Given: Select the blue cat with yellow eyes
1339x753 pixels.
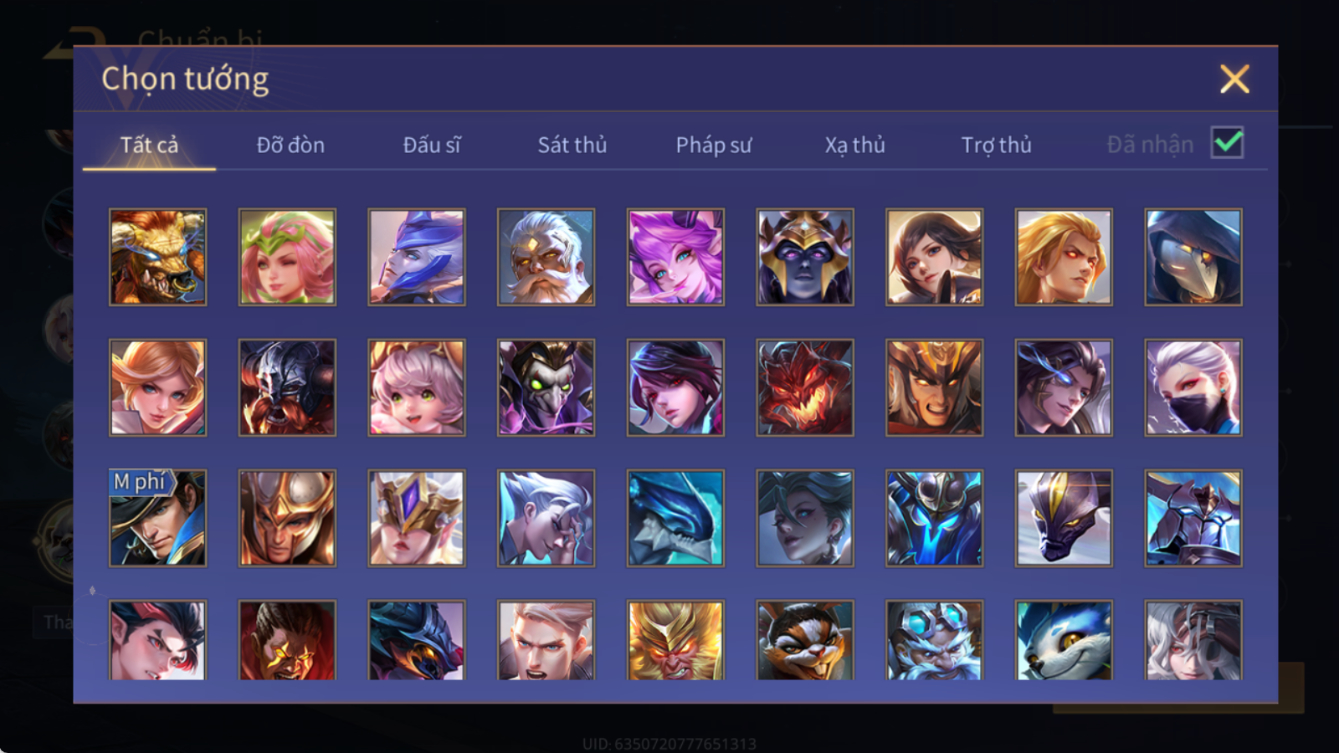Looking at the screenshot, I should click(1064, 640).
